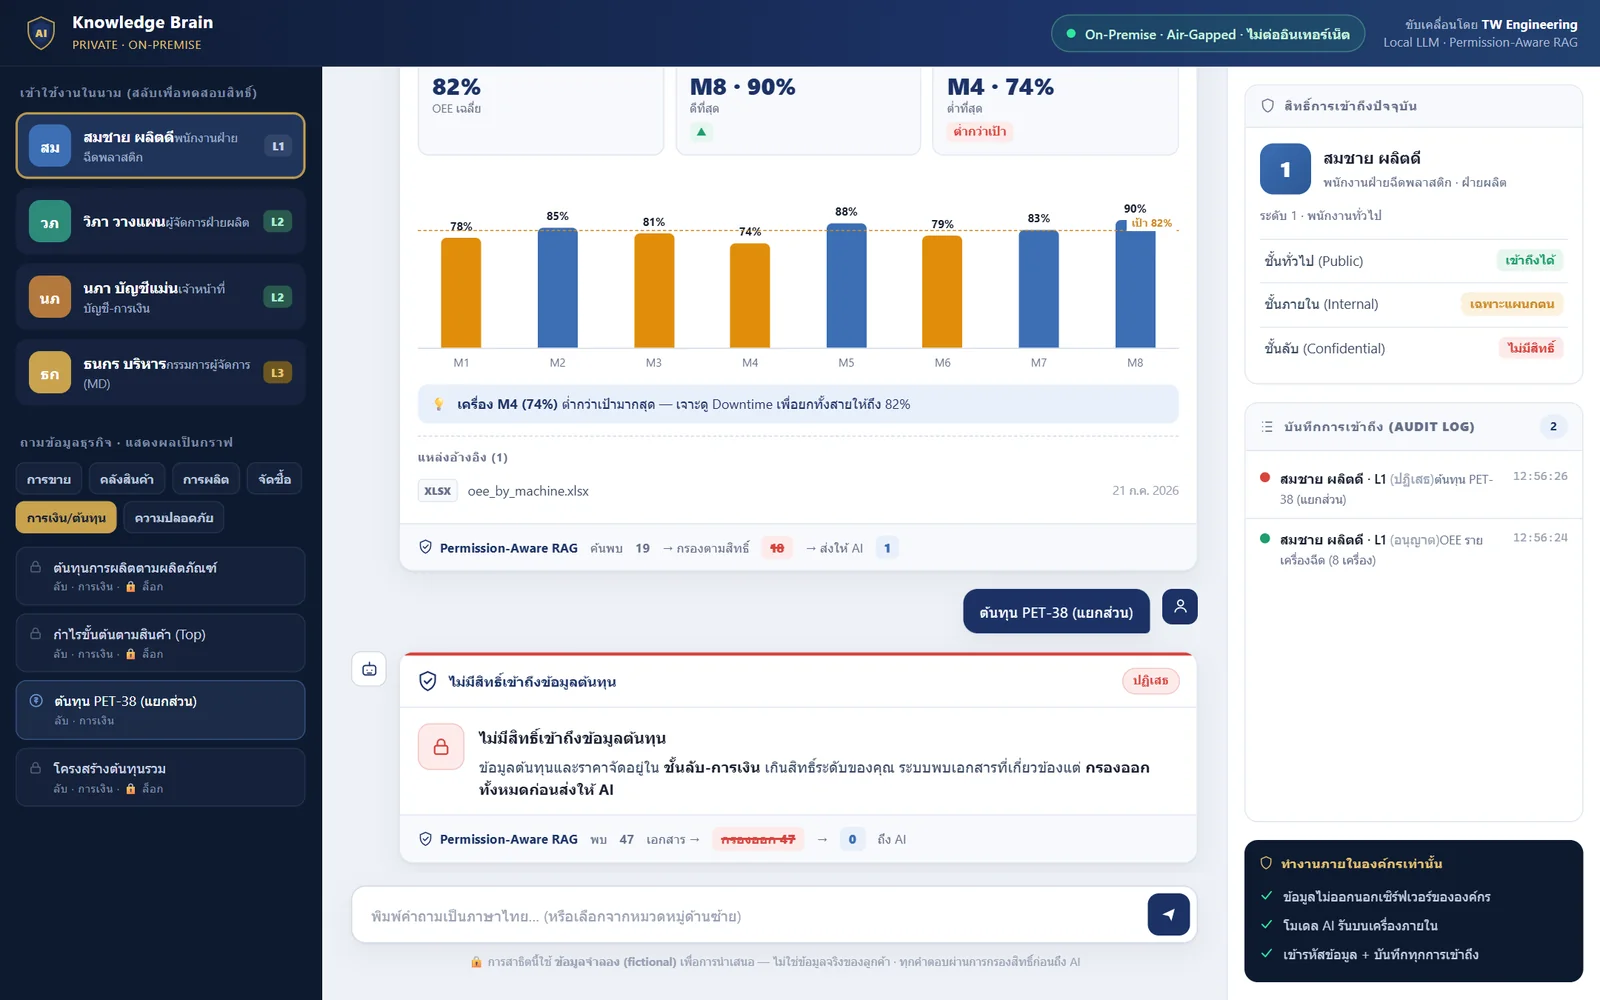Select the จัดซื้อ category tab
The height and width of the screenshot is (1000, 1600).
tap(275, 479)
